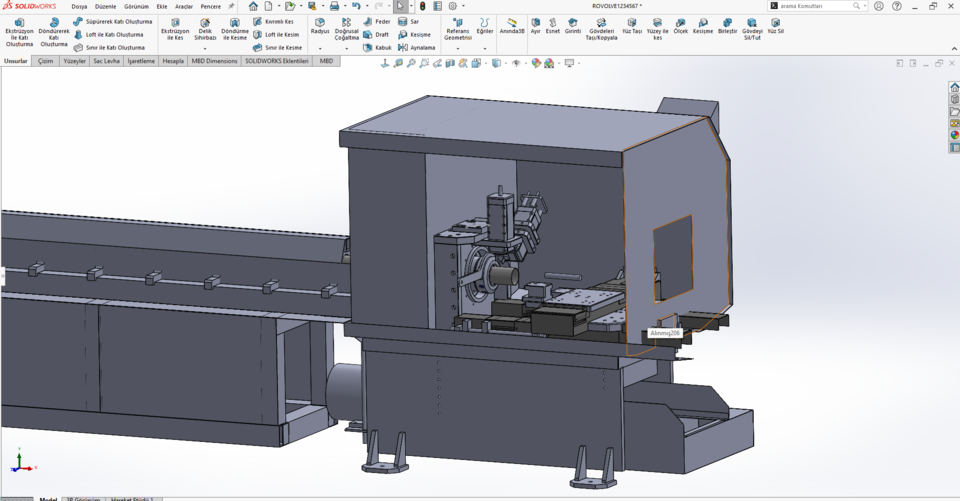
Task: Choose Loft ile Katı Oluşturma command
Action: (108, 35)
